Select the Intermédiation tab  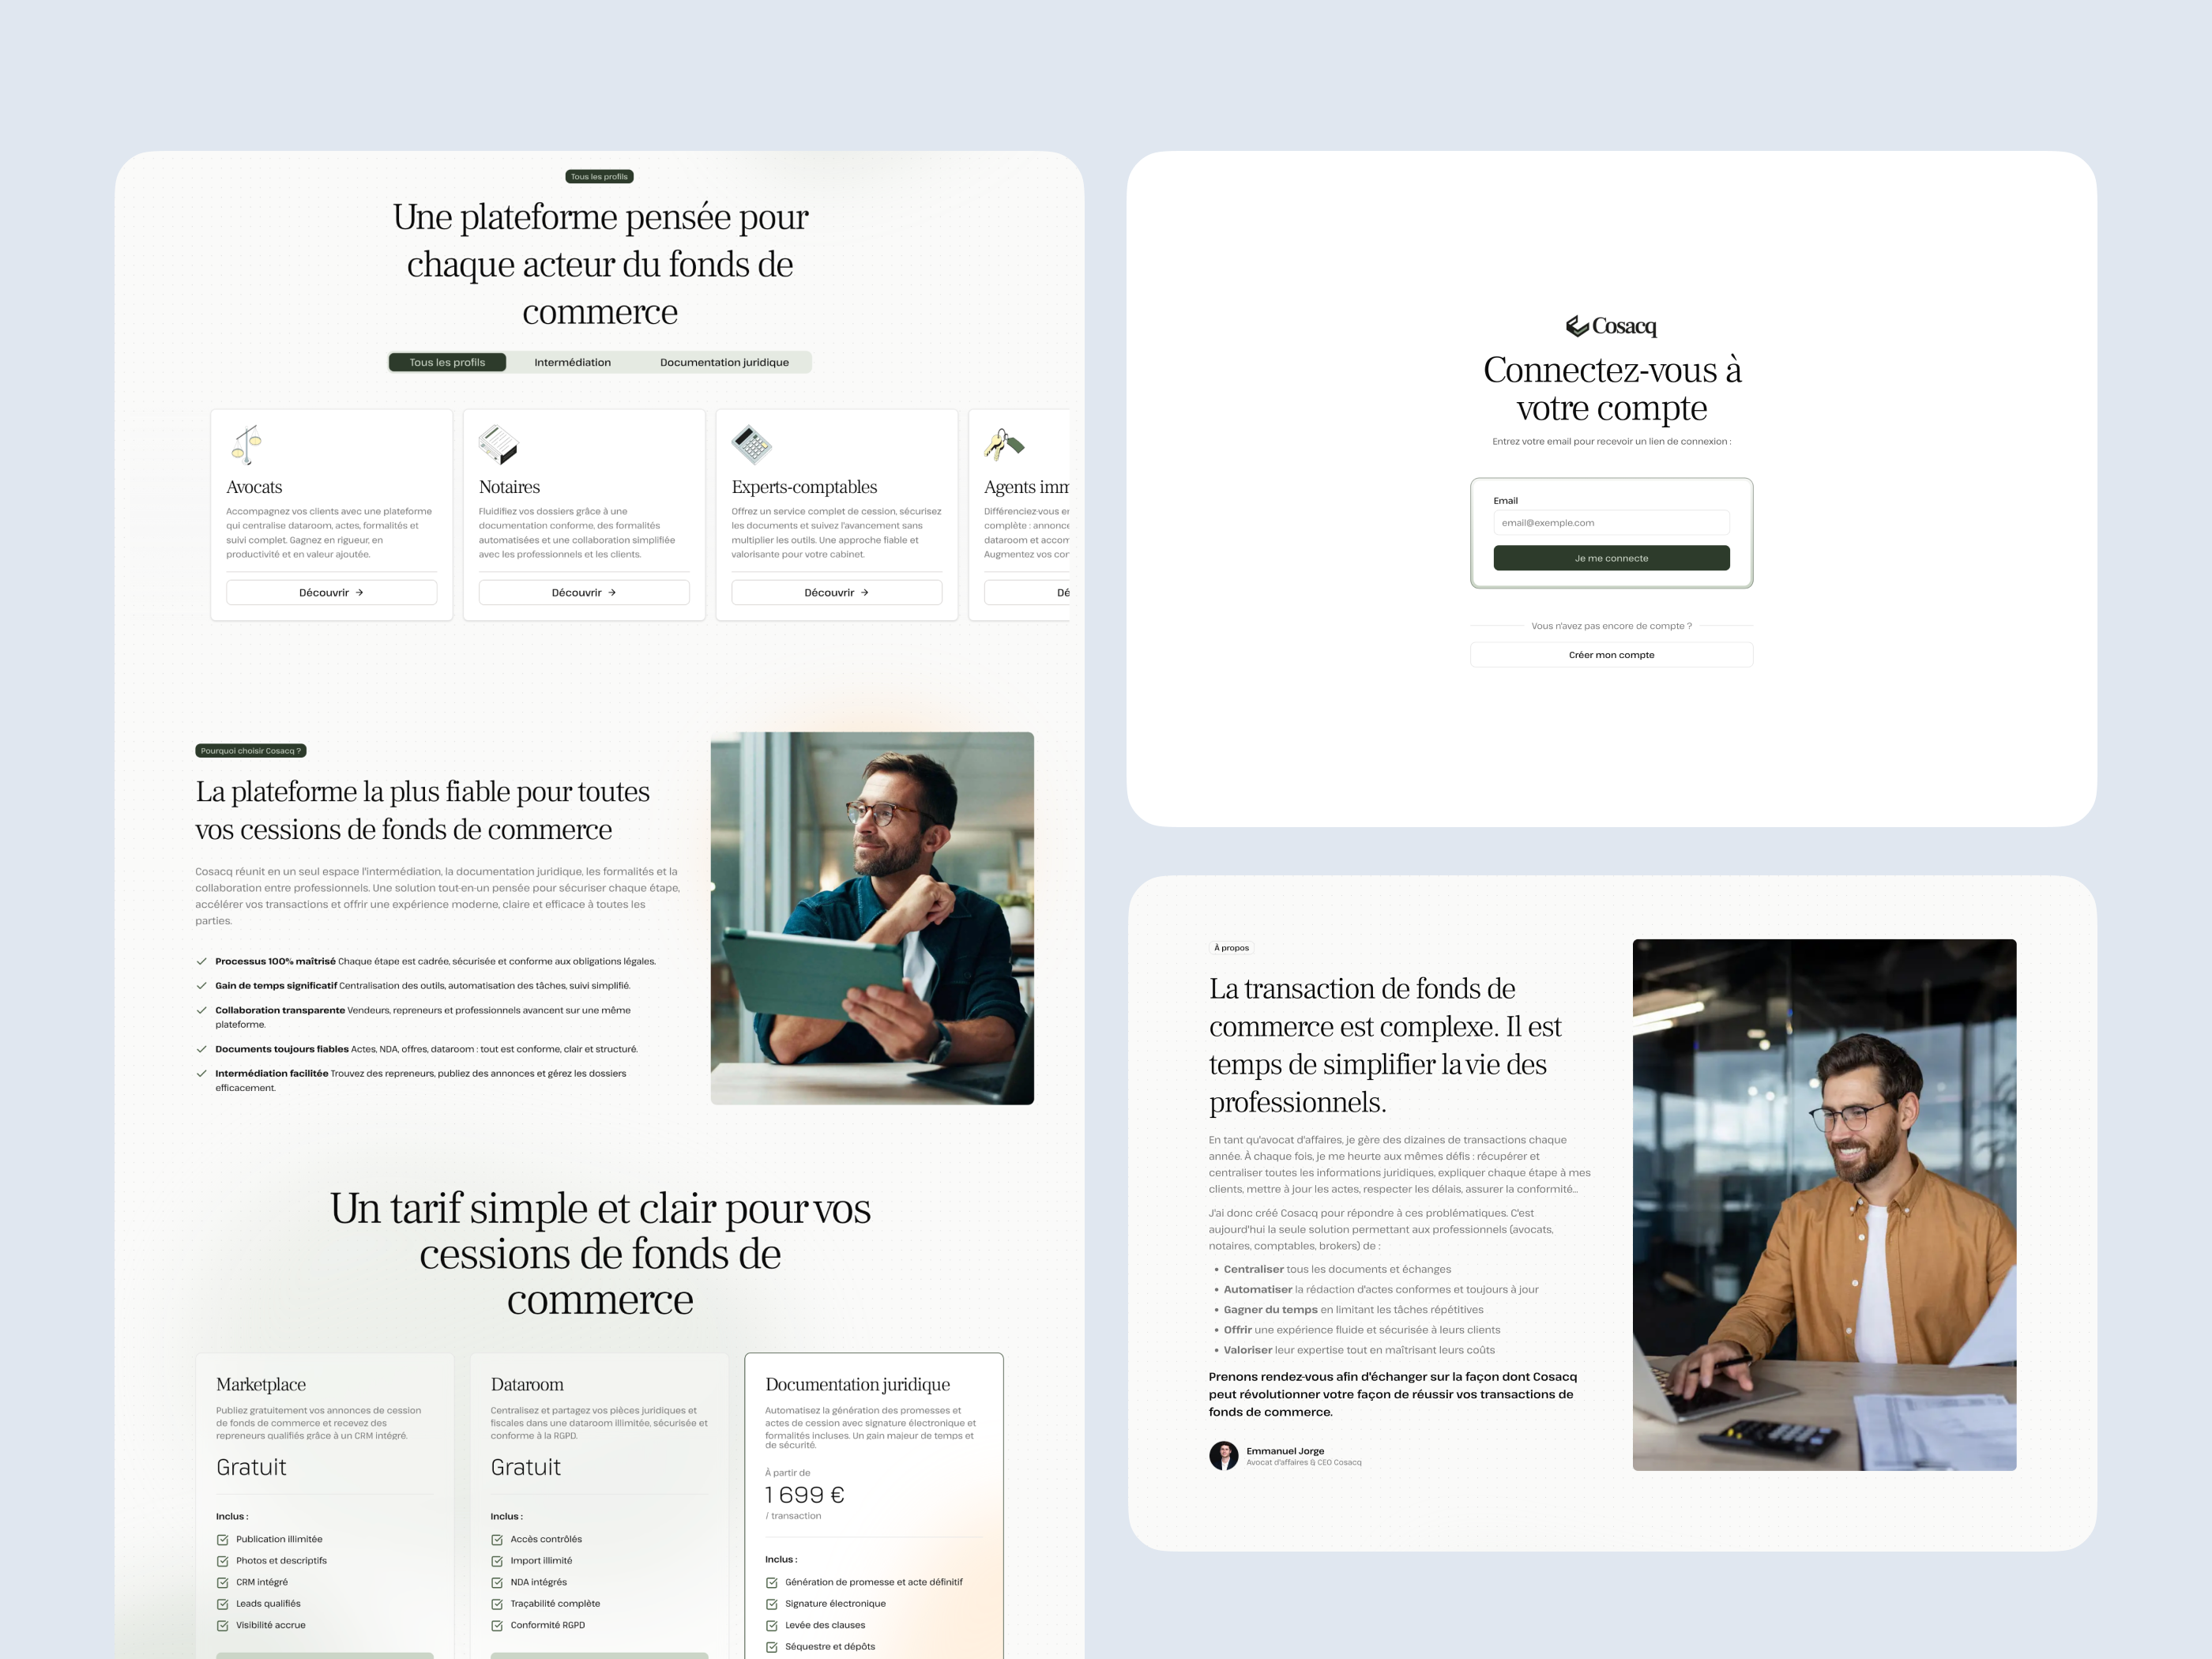(572, 362)
